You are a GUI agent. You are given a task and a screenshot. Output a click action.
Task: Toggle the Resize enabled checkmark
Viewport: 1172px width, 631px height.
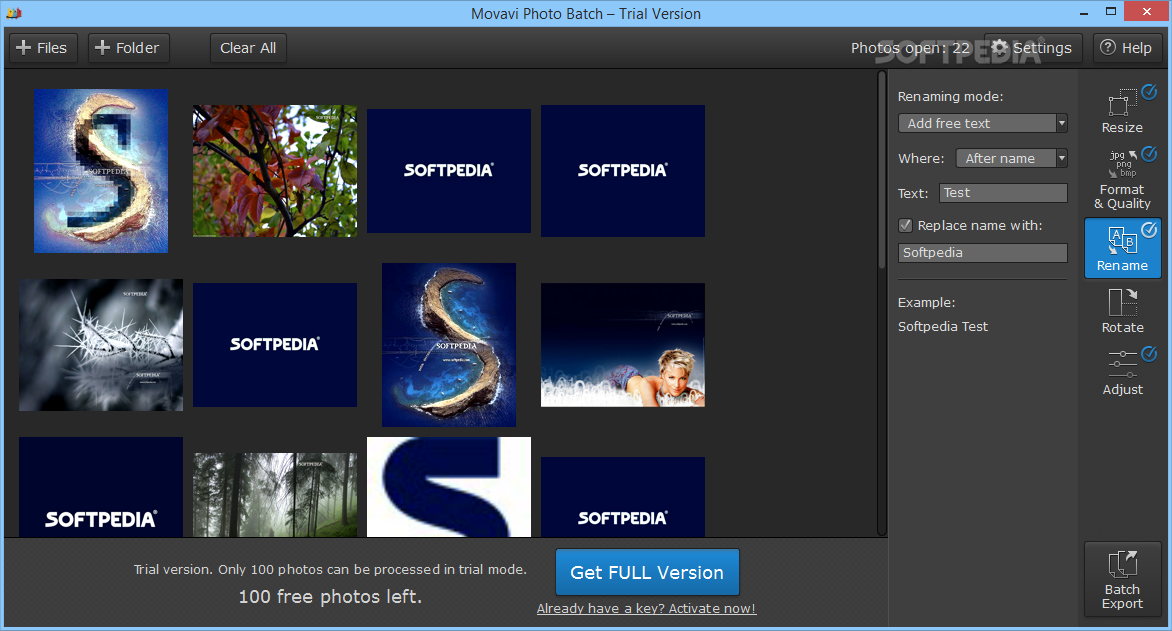[x=1149, y=92]
